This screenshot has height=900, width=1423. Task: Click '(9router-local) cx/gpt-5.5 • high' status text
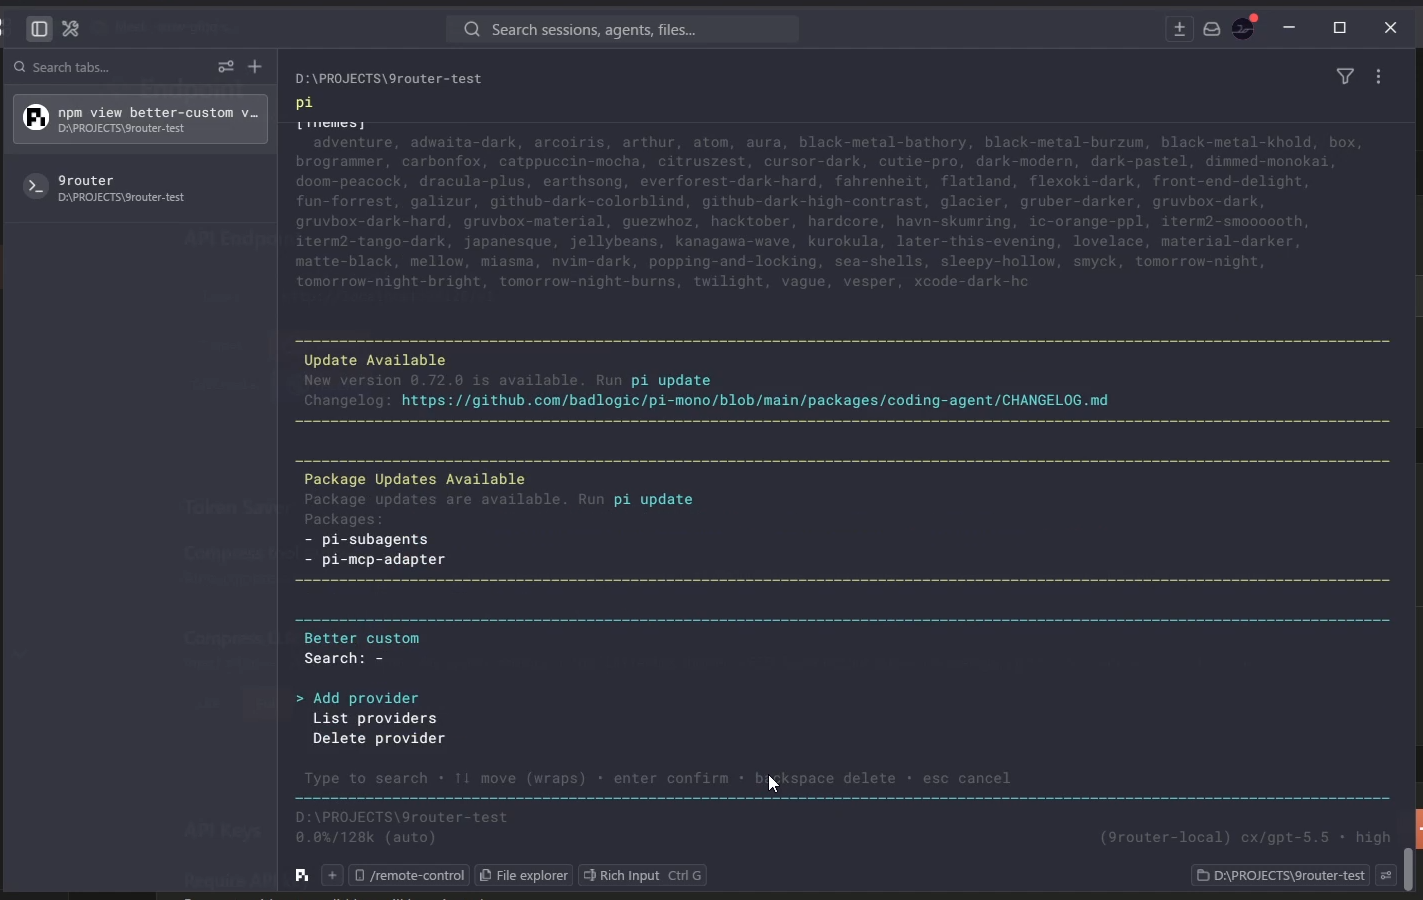[1245, 837]
